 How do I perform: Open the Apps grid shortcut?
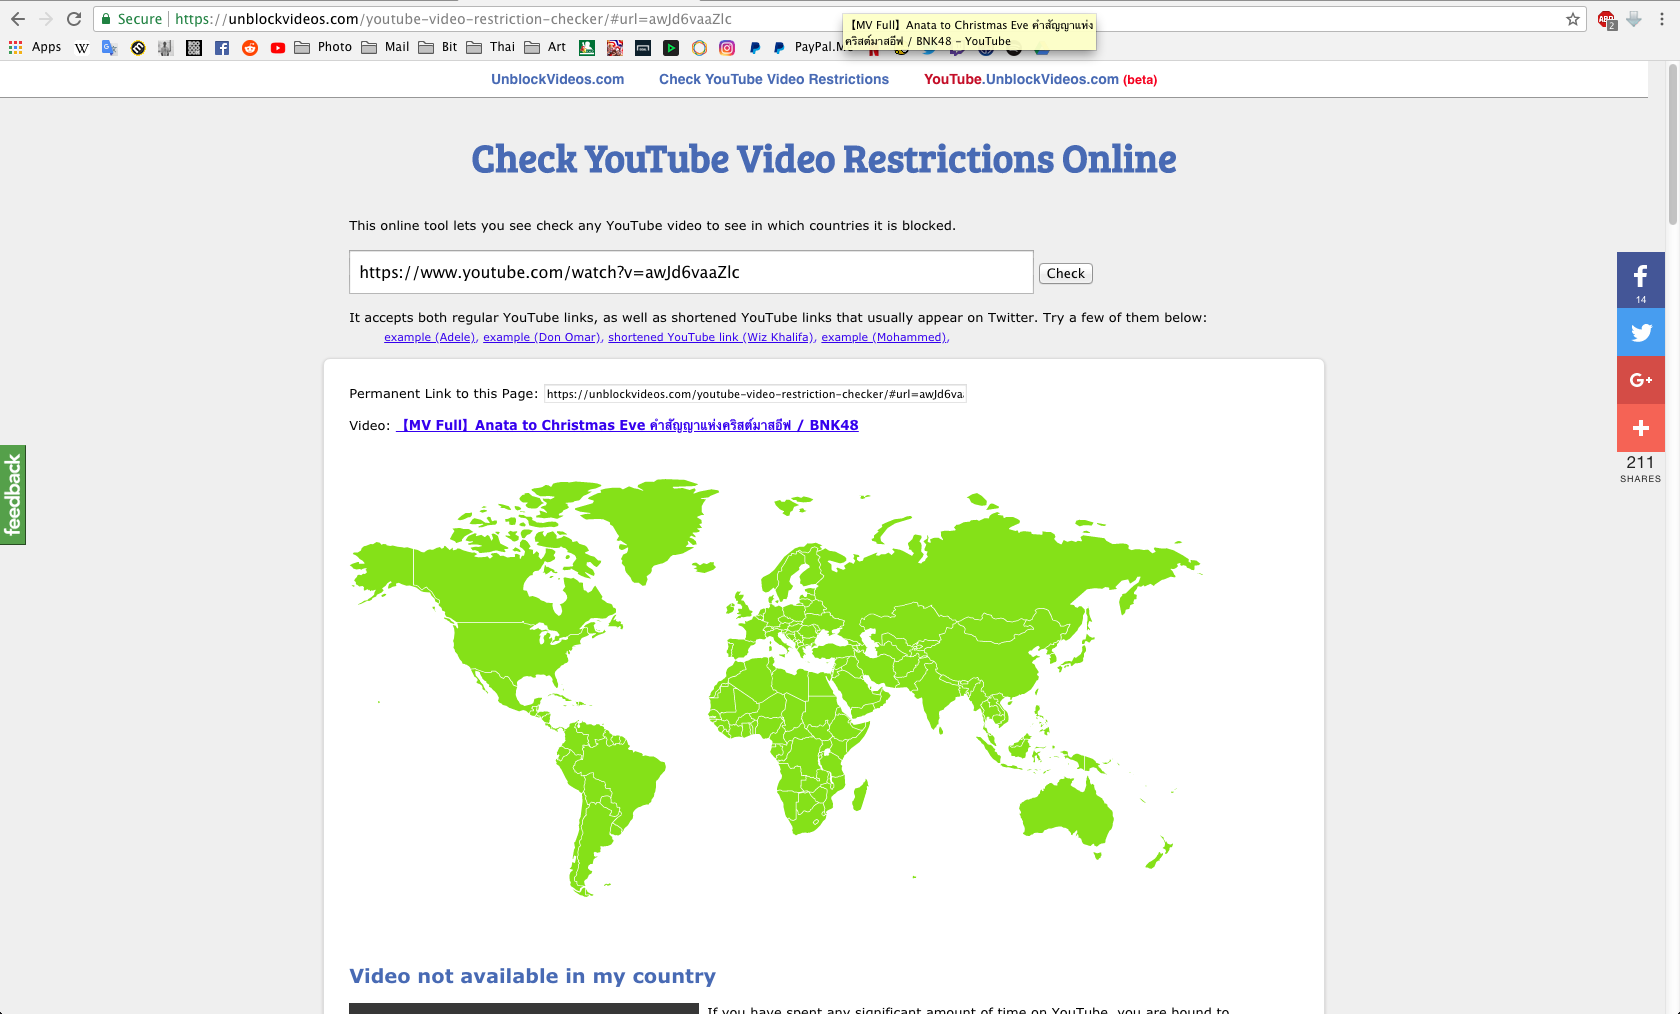(x=35, y=47)
